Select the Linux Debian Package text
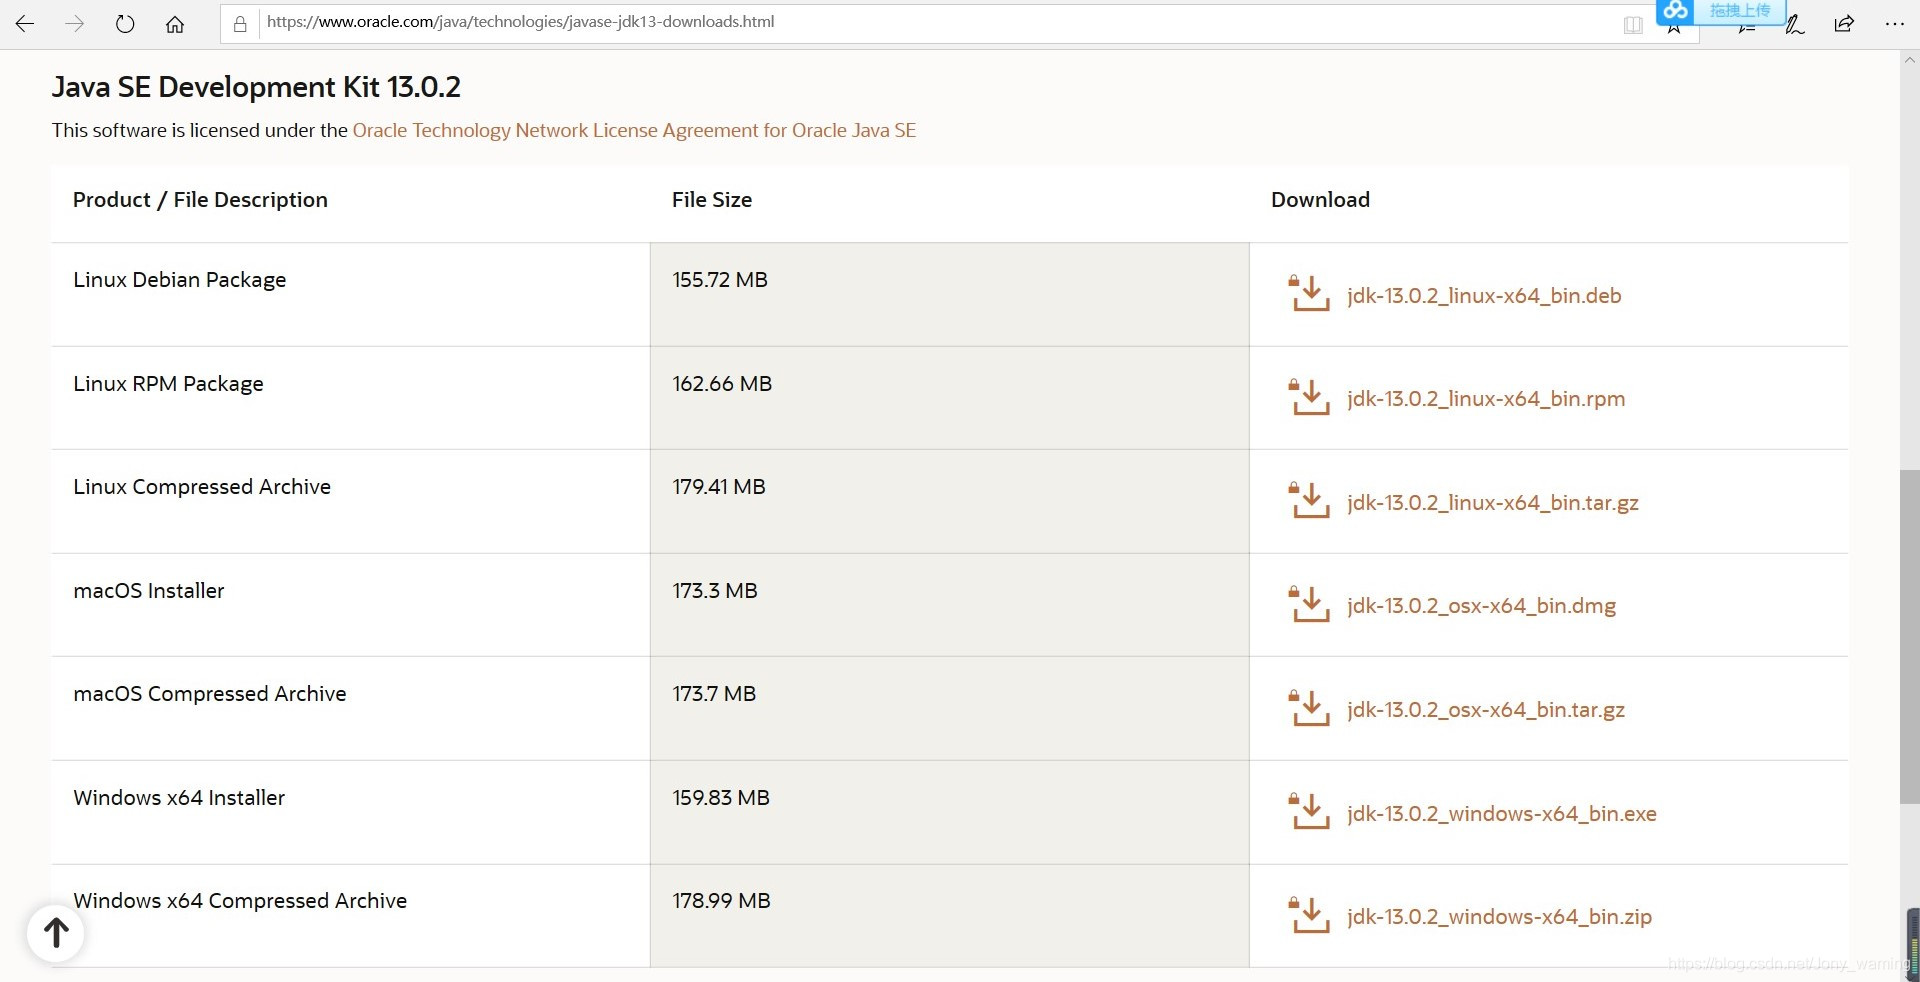Viewport: 1920px width, 982px height. 180,281
